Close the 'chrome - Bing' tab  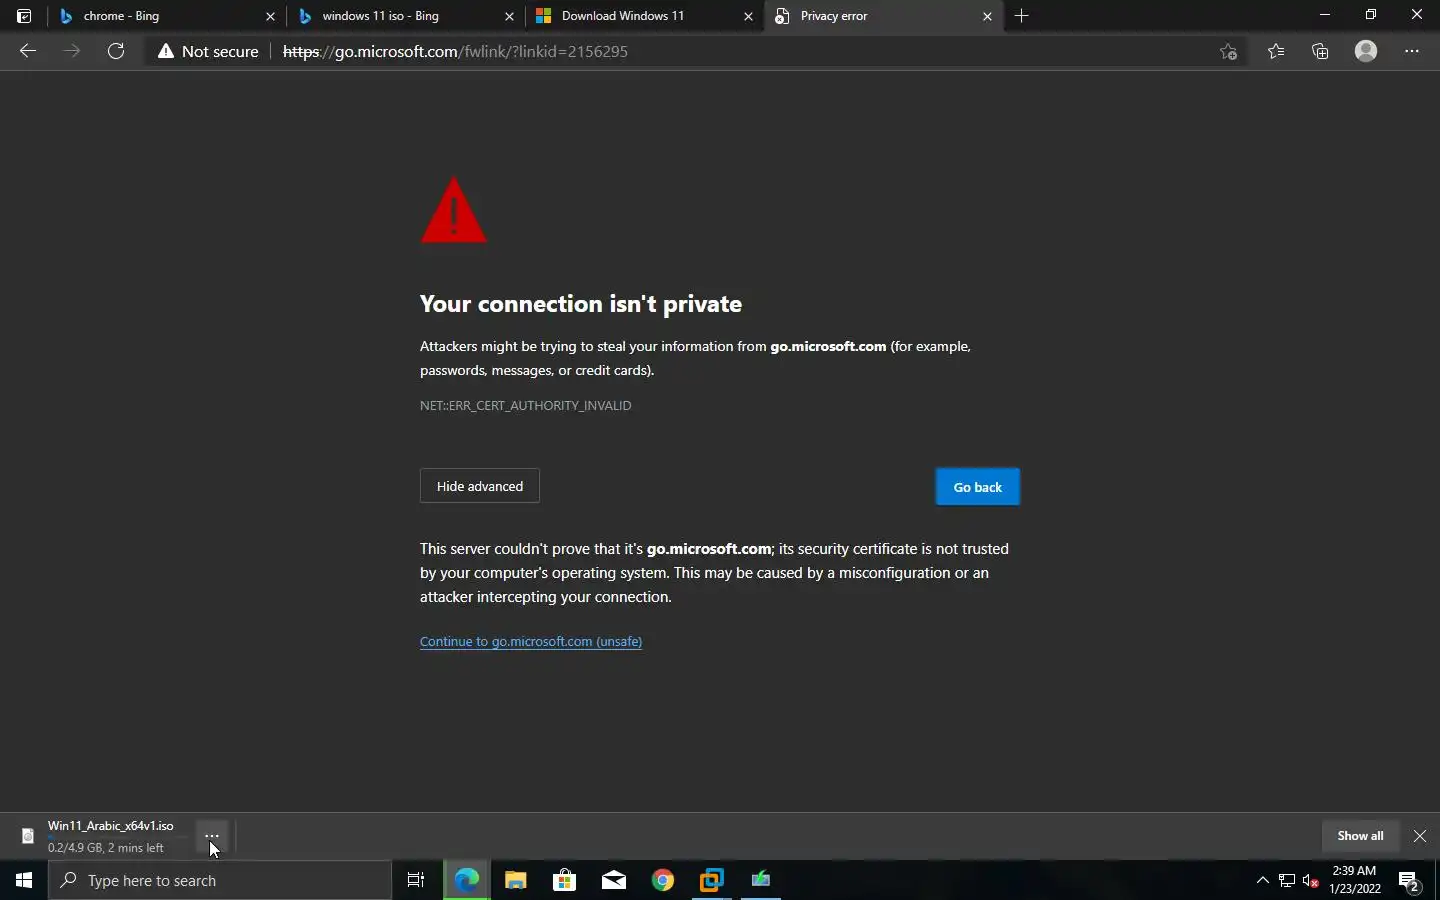click(x=270, y=16)
